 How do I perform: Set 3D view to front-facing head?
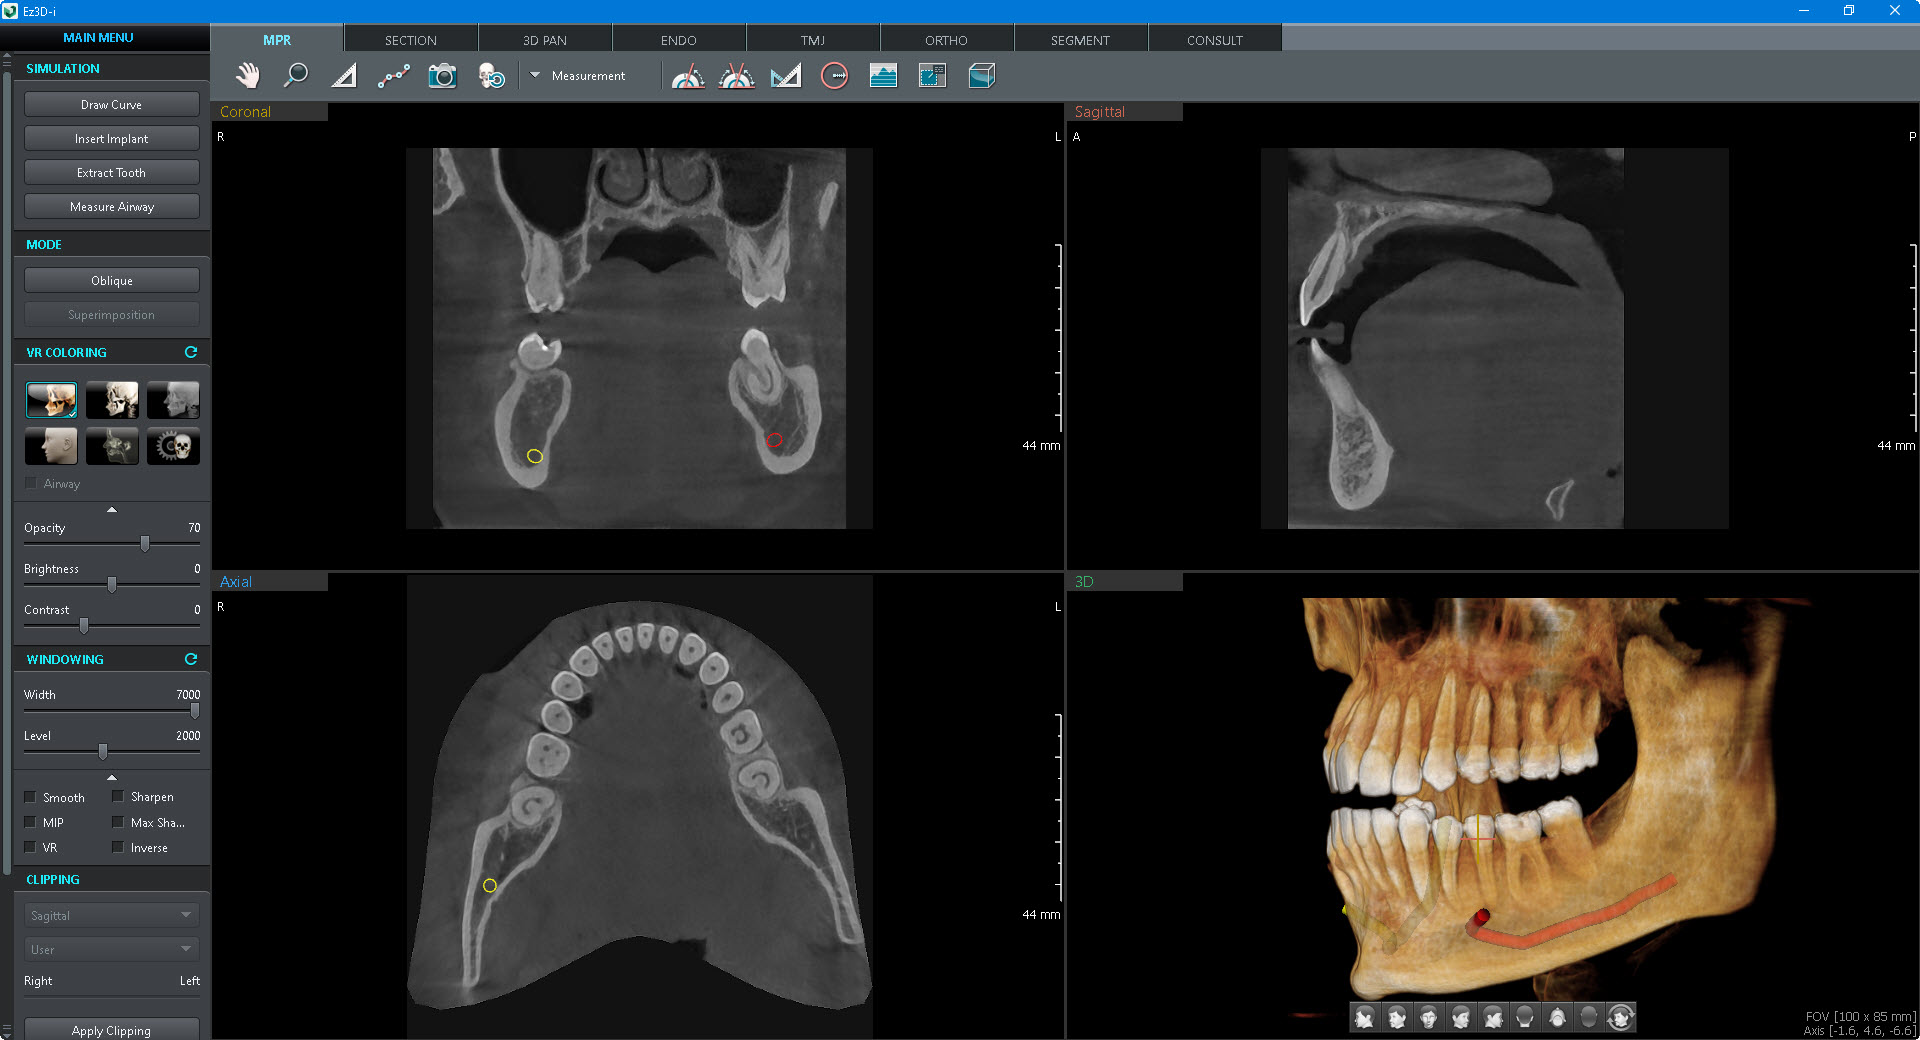[x=1429, y=1018]
